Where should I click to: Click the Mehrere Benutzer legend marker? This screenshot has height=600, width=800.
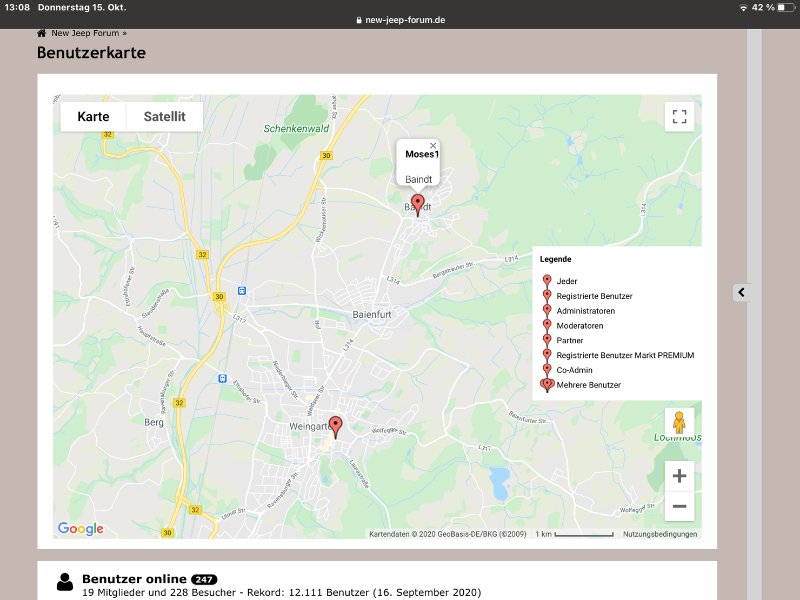pos(547,385)
